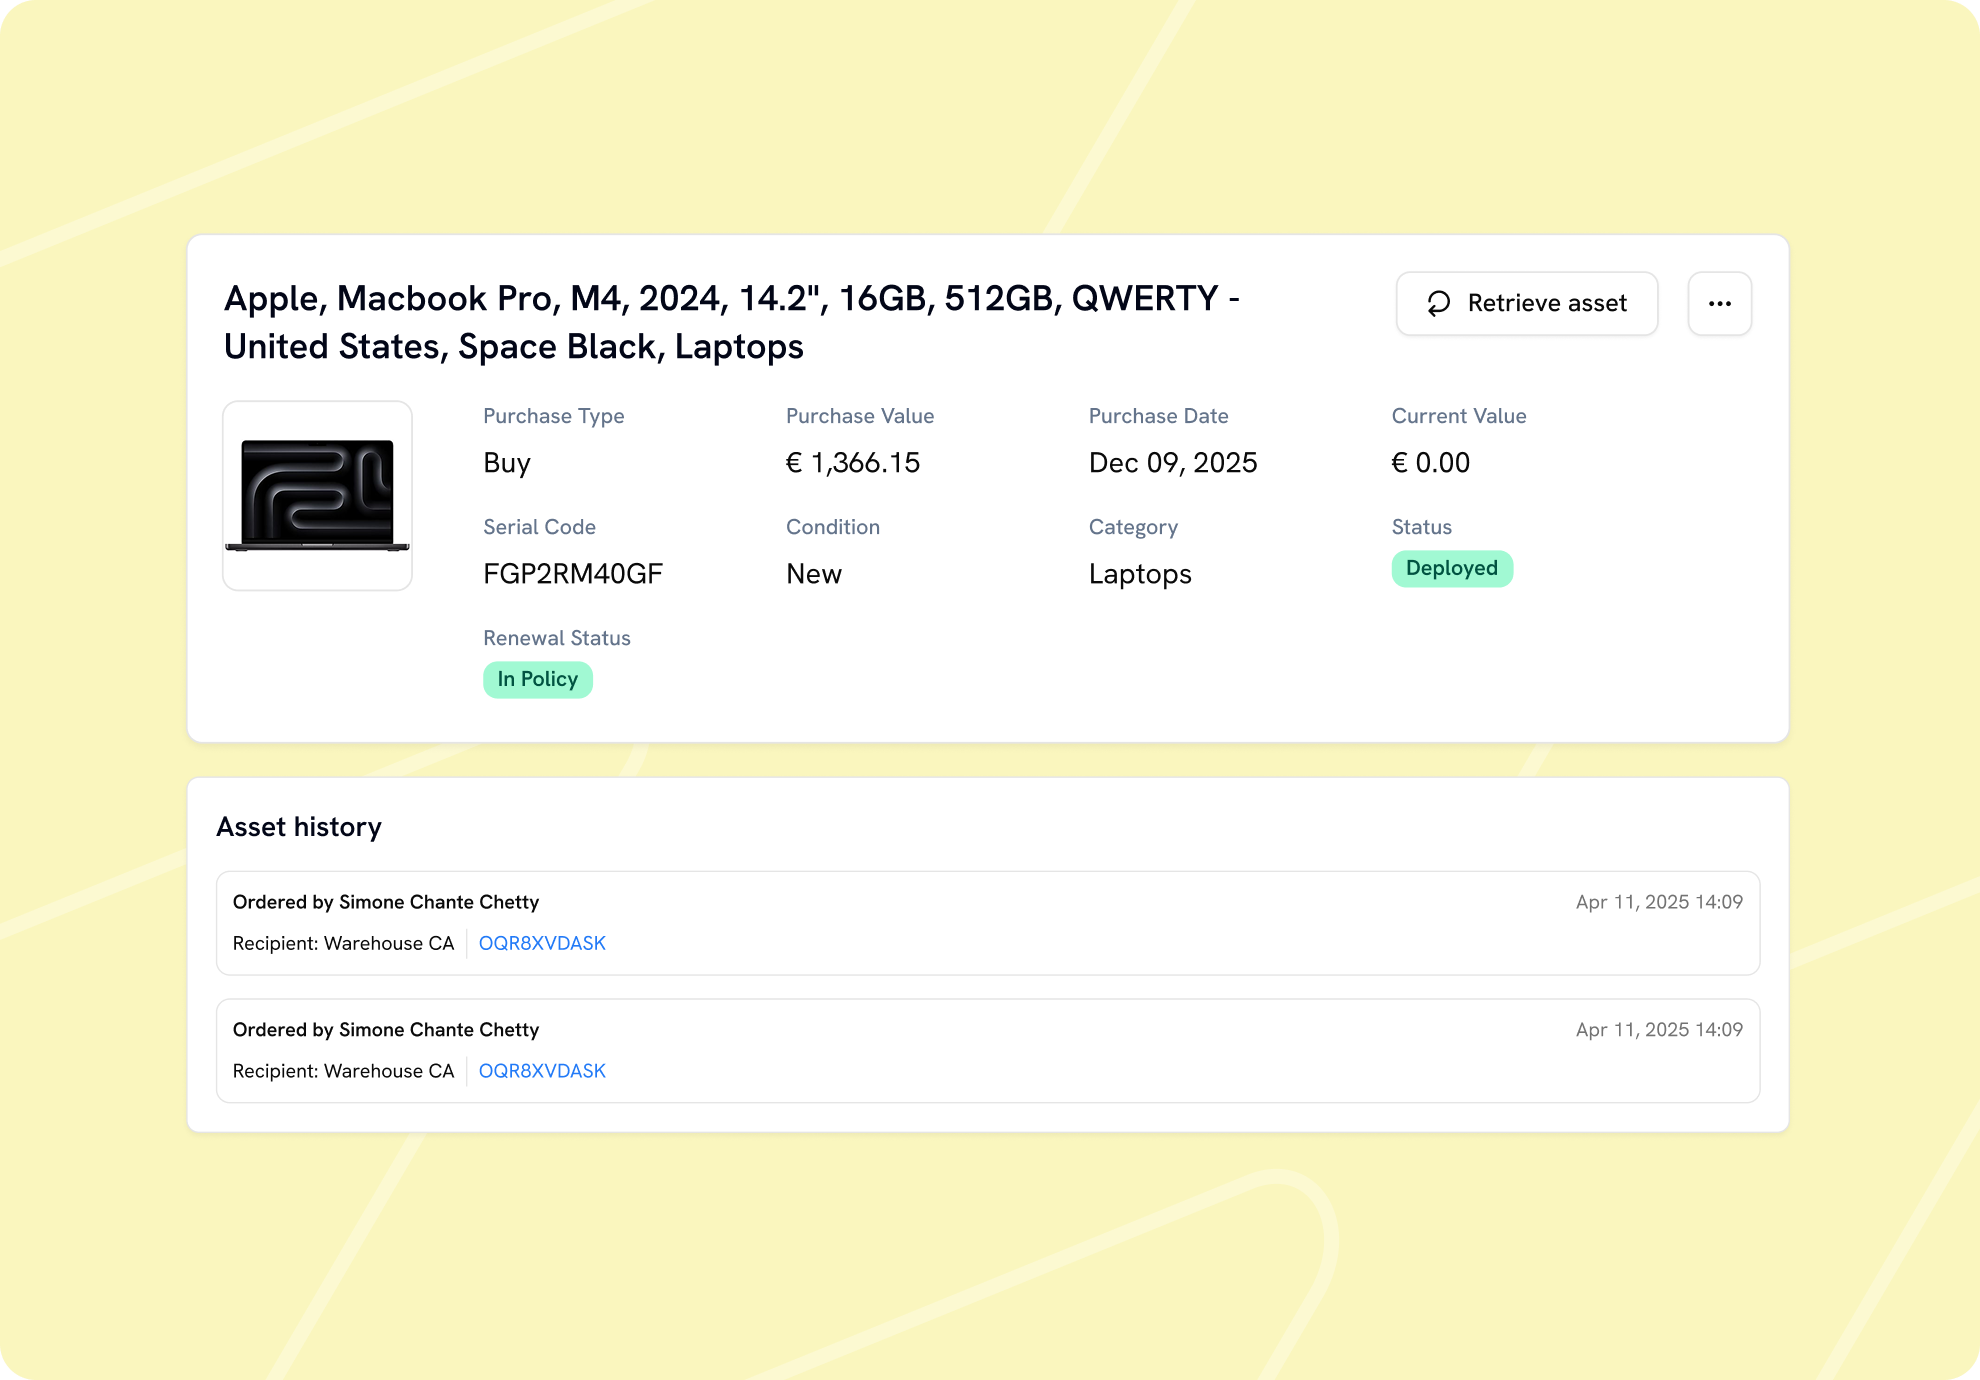The width and height of the screenshot is (1980, 1380).
Task: Click the purchase value € 1,366.15
Action: (x=853, y=463)
